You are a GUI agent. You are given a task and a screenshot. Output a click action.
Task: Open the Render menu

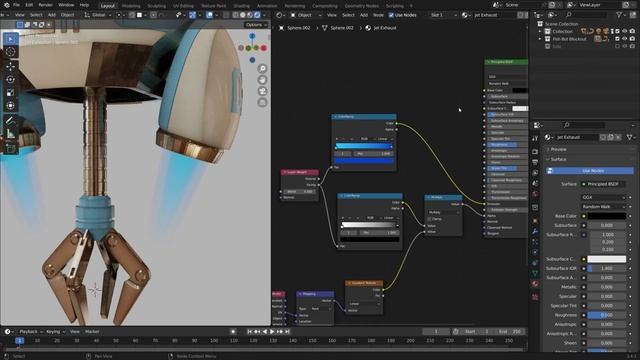[45, 5]
